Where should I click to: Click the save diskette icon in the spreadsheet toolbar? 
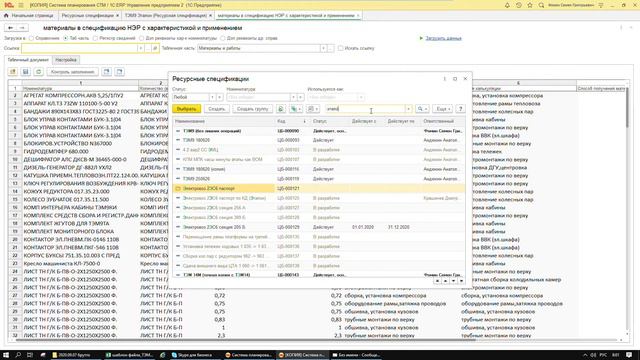(x=26, y=72)
